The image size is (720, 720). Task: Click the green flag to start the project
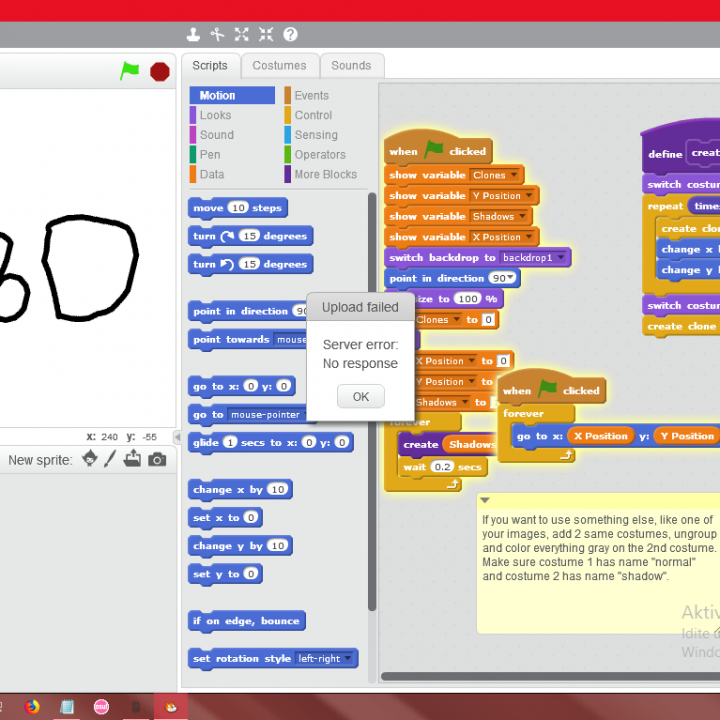(130, 71)
